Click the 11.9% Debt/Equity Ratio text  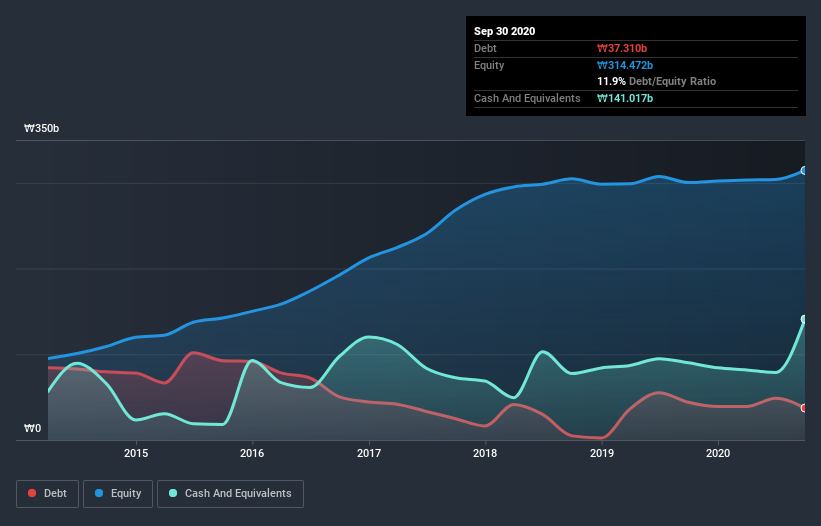tap(657, 81)
